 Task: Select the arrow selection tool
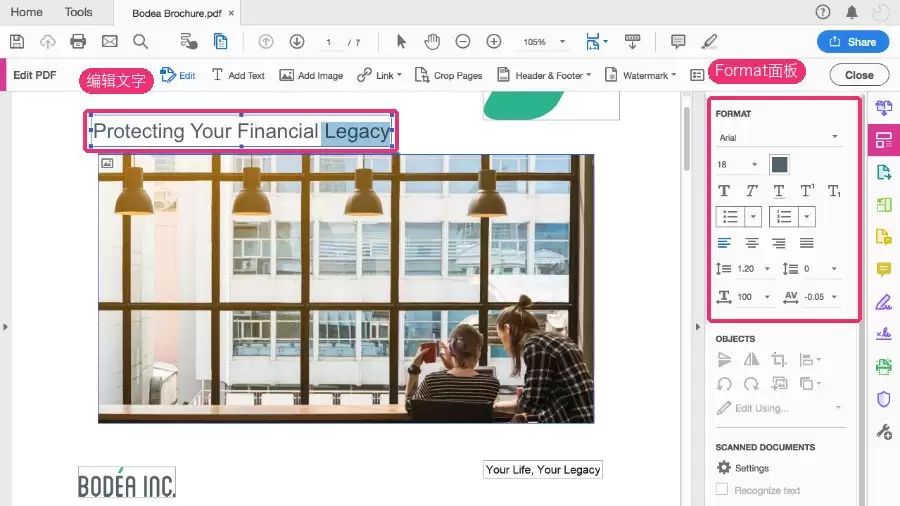tap(401, 41)
